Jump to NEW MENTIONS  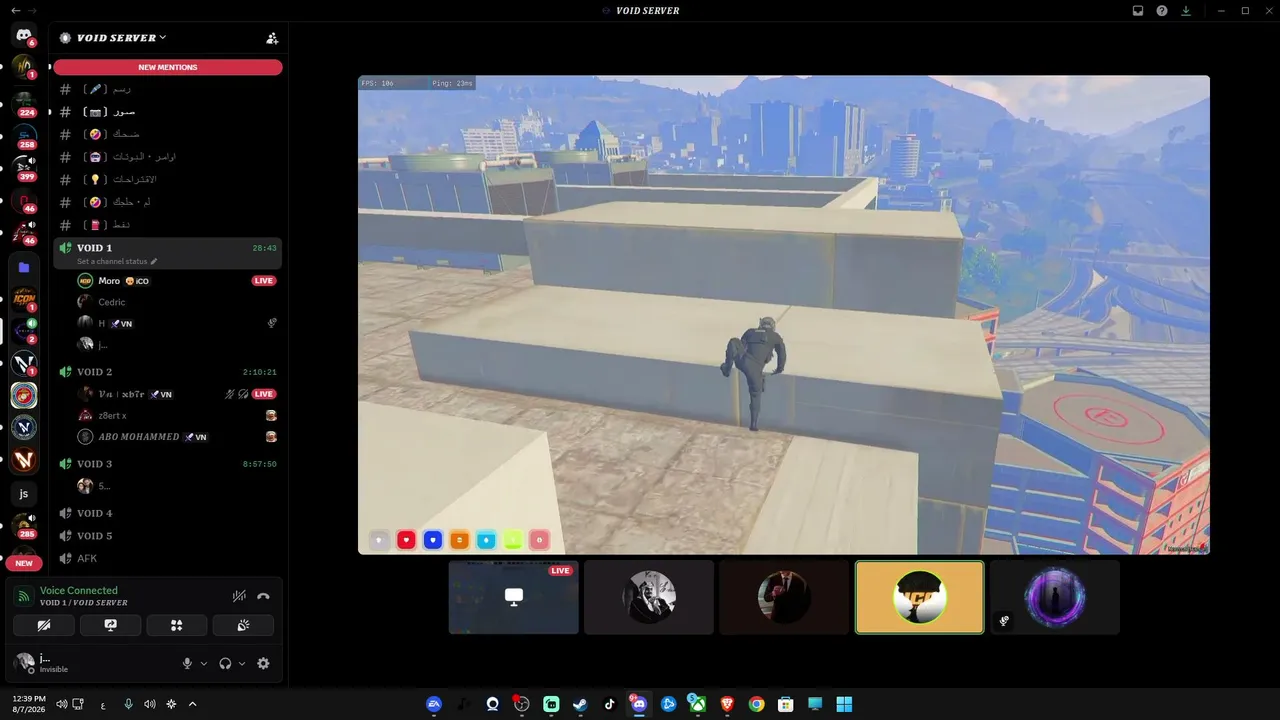[168, 67]
